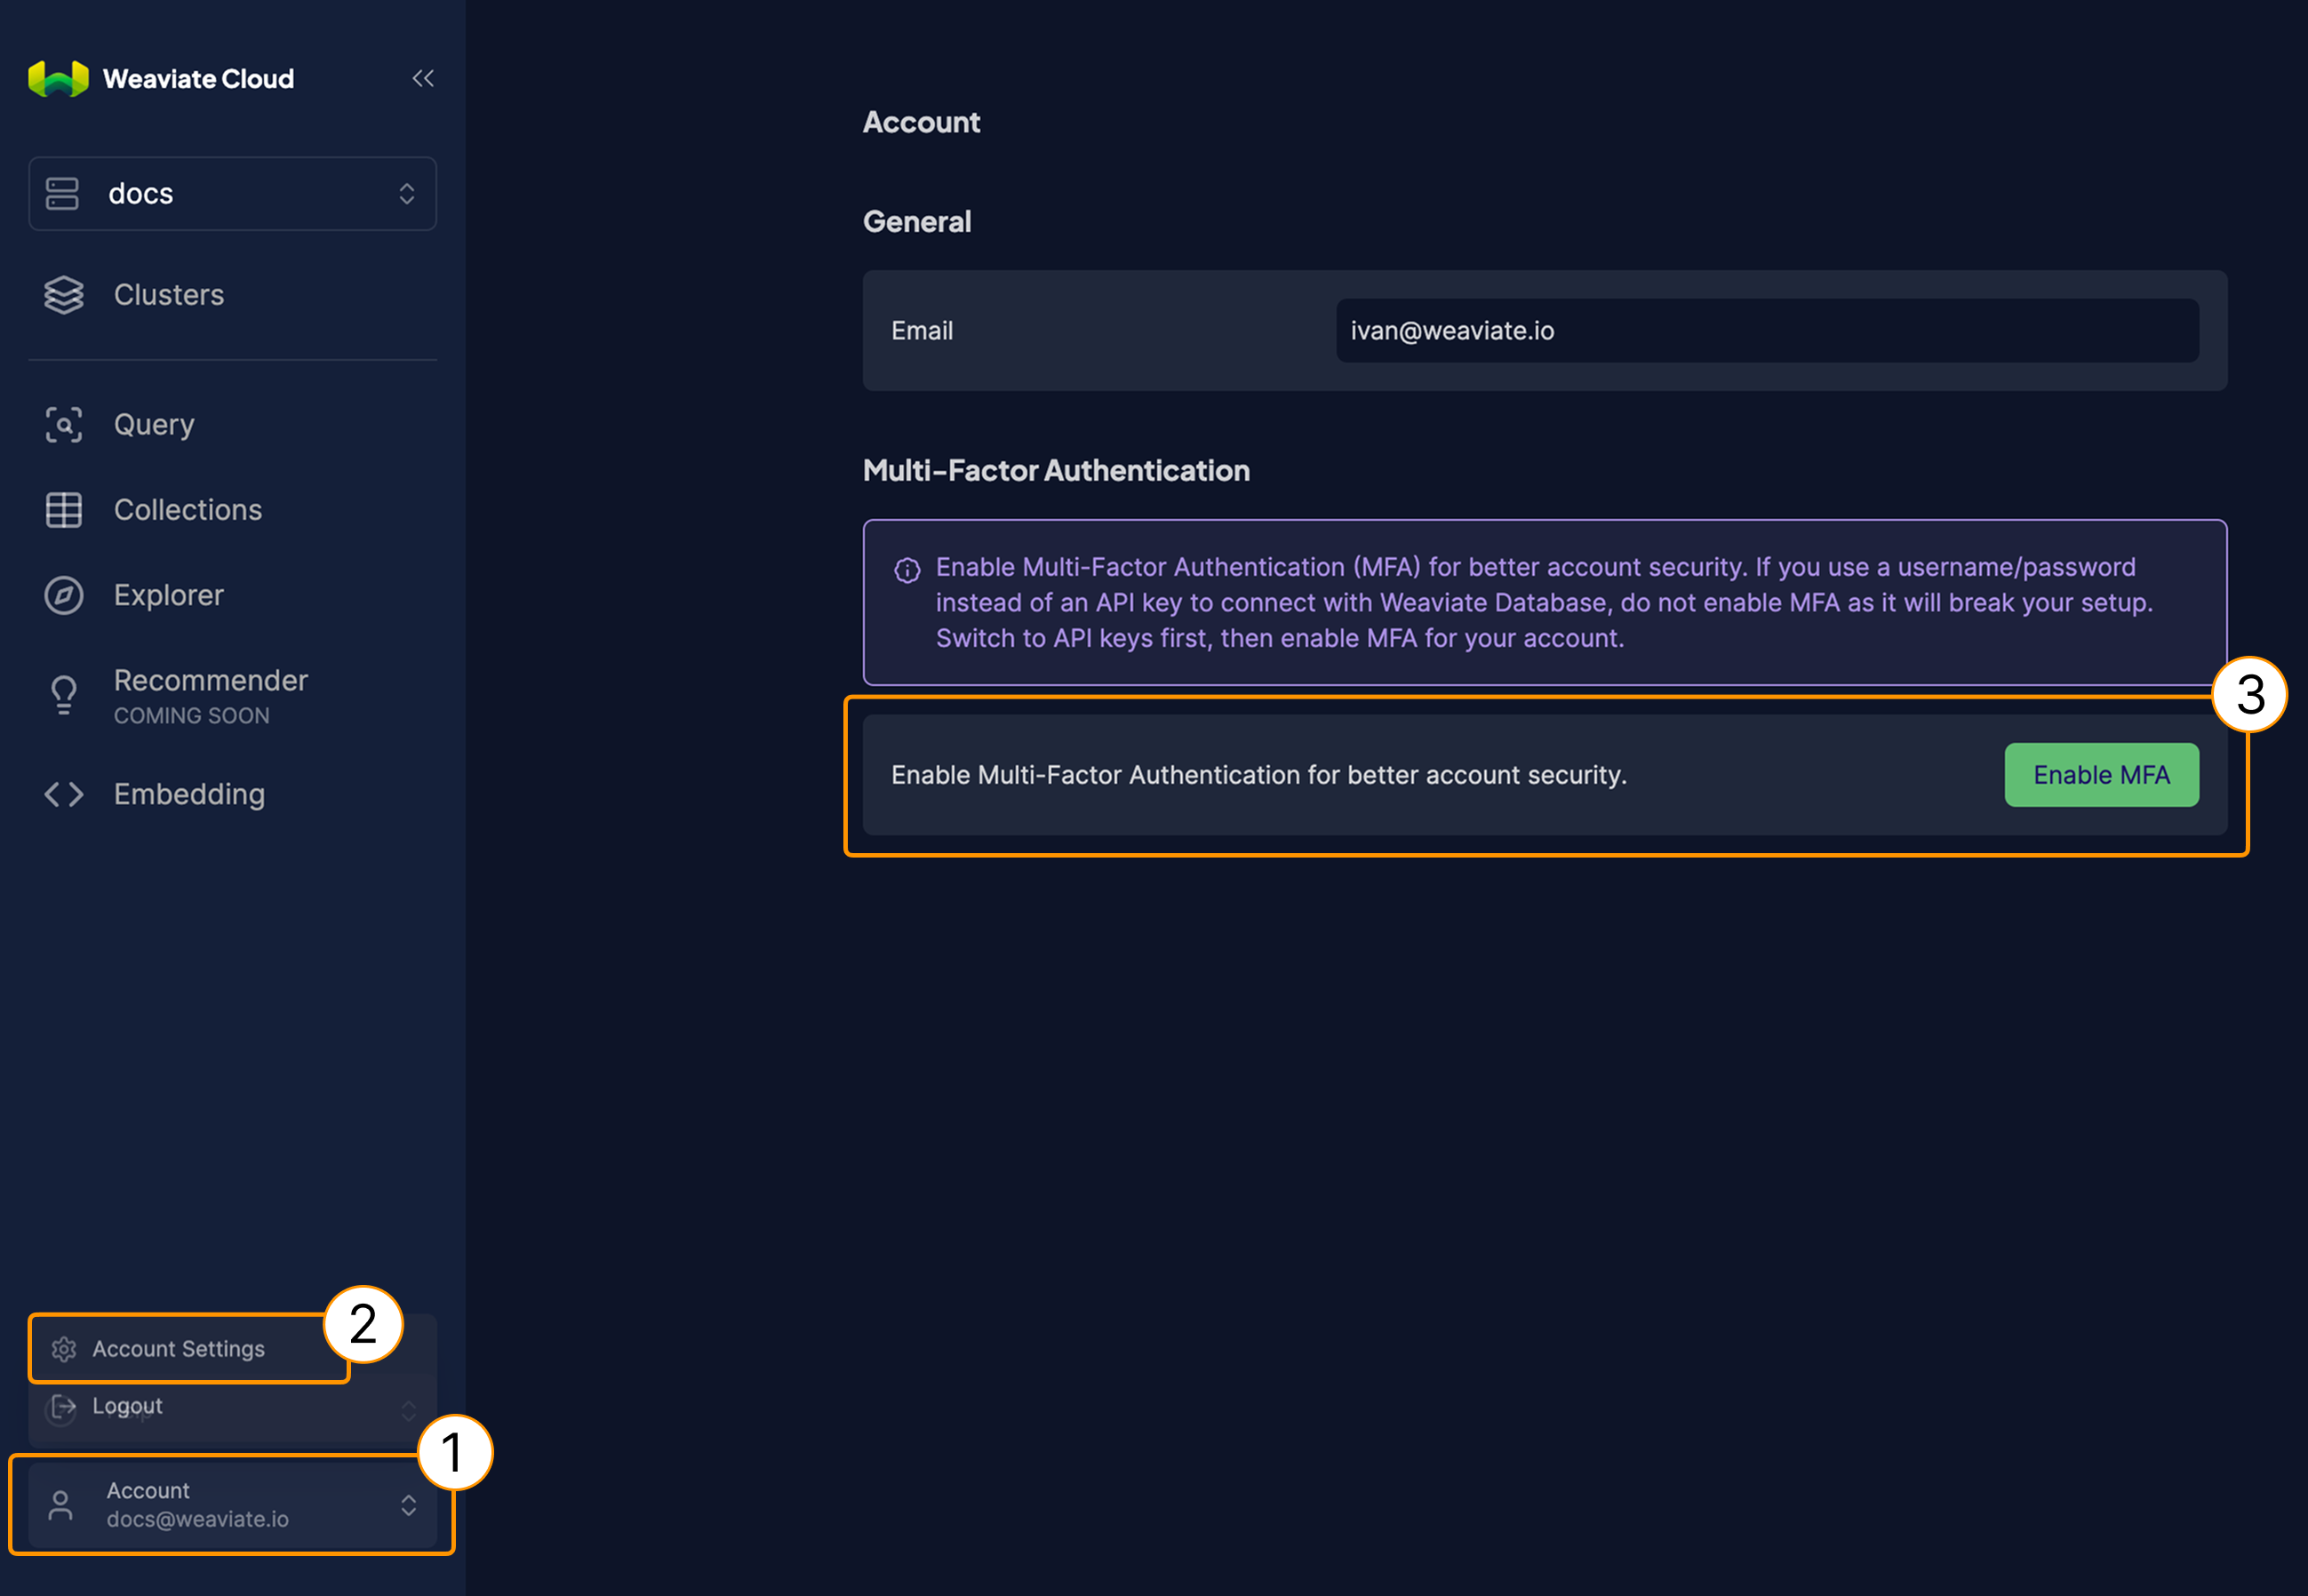Click the General section heading

(917, 222)
